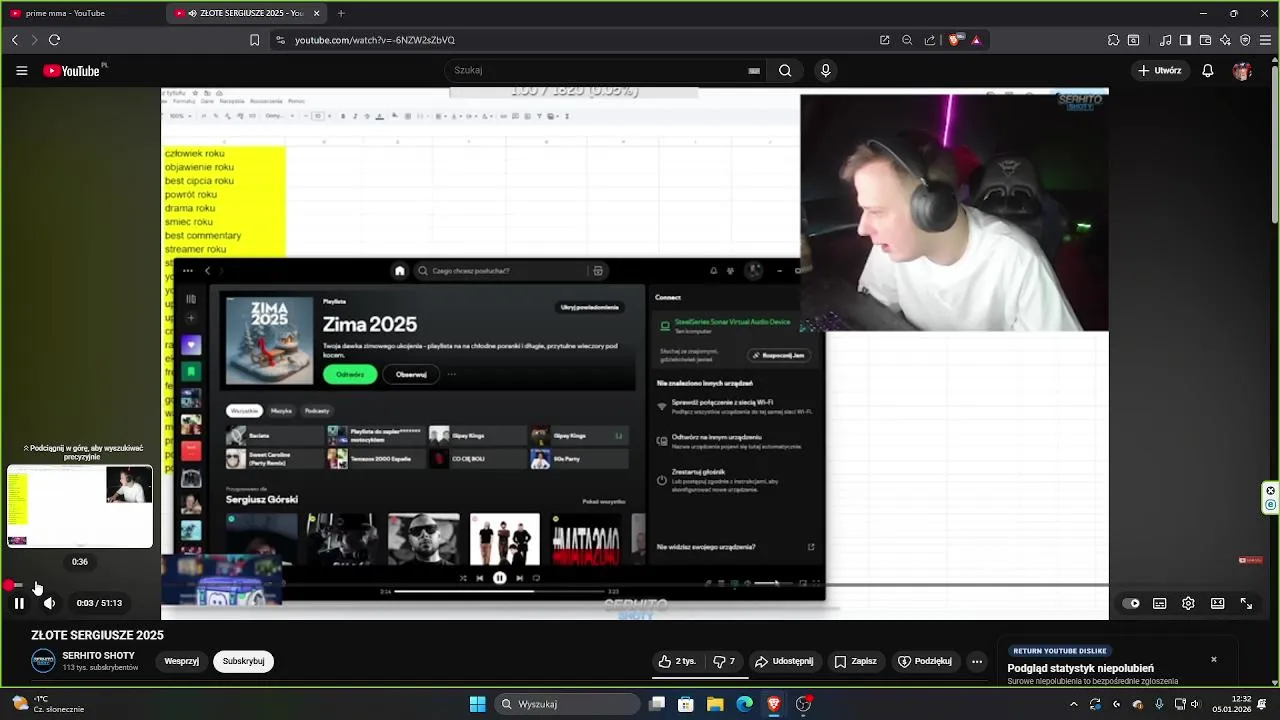This screenshot has height=720, width=1280.
Task: Go back with the browser back arrow
Action: point(14,40)
